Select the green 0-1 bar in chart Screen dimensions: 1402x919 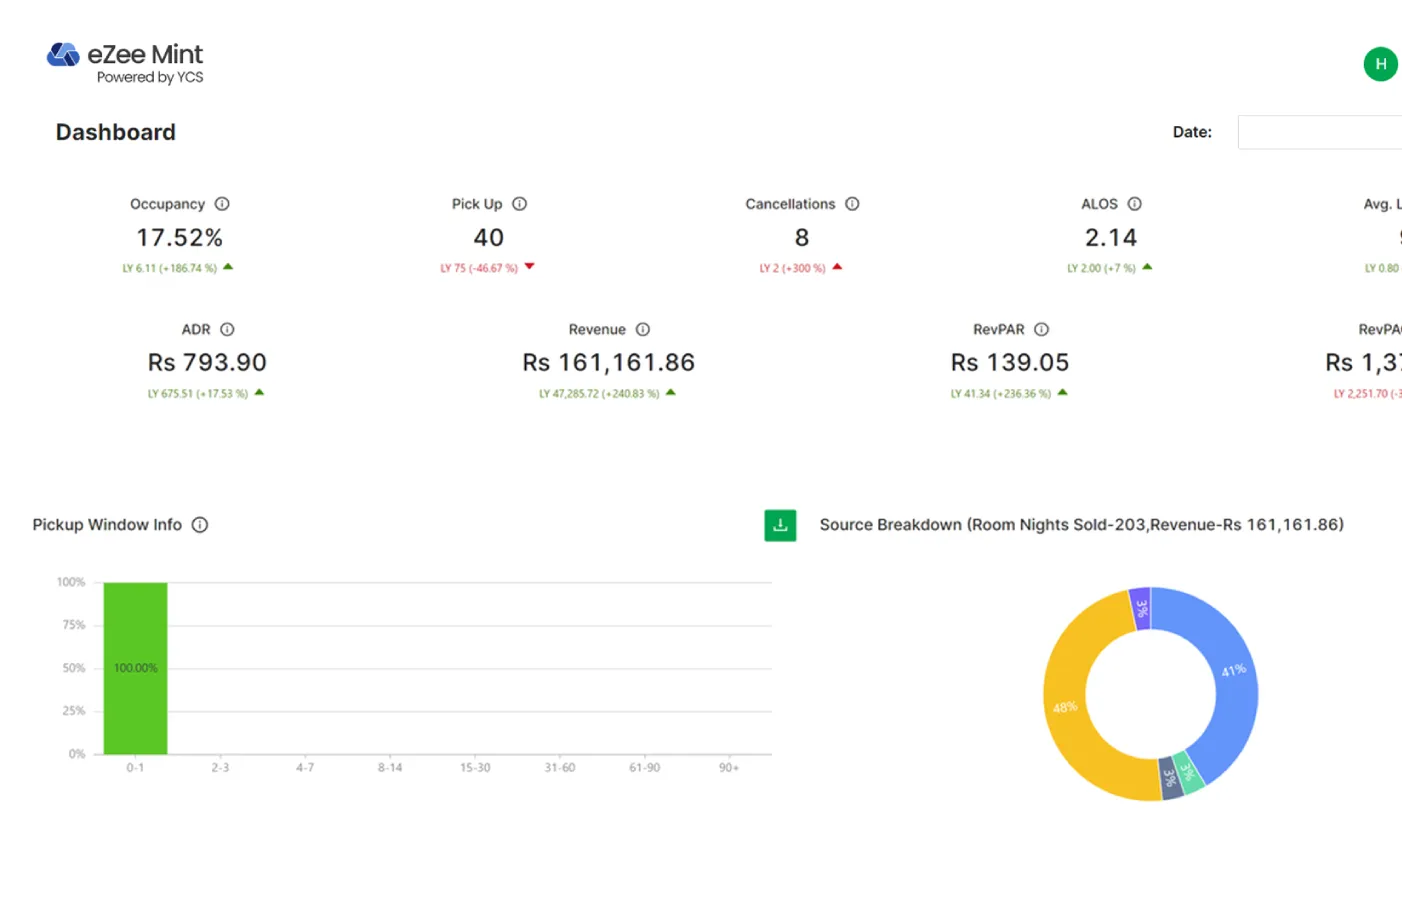(x=135, y=668)
